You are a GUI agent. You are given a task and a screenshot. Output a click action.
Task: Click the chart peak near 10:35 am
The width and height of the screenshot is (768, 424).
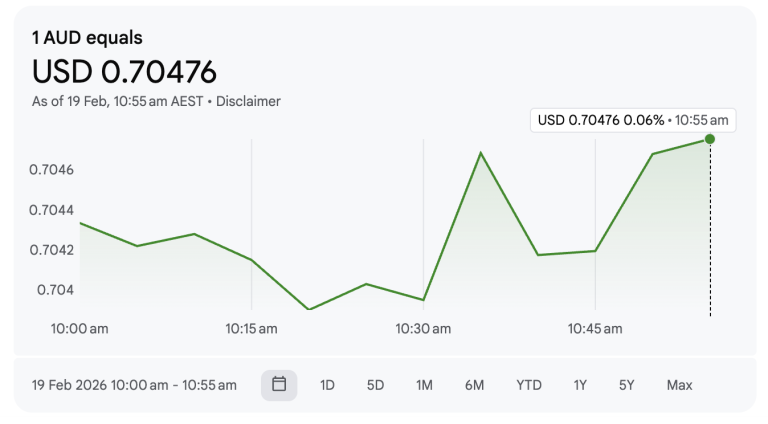click(x=481, y=153)
